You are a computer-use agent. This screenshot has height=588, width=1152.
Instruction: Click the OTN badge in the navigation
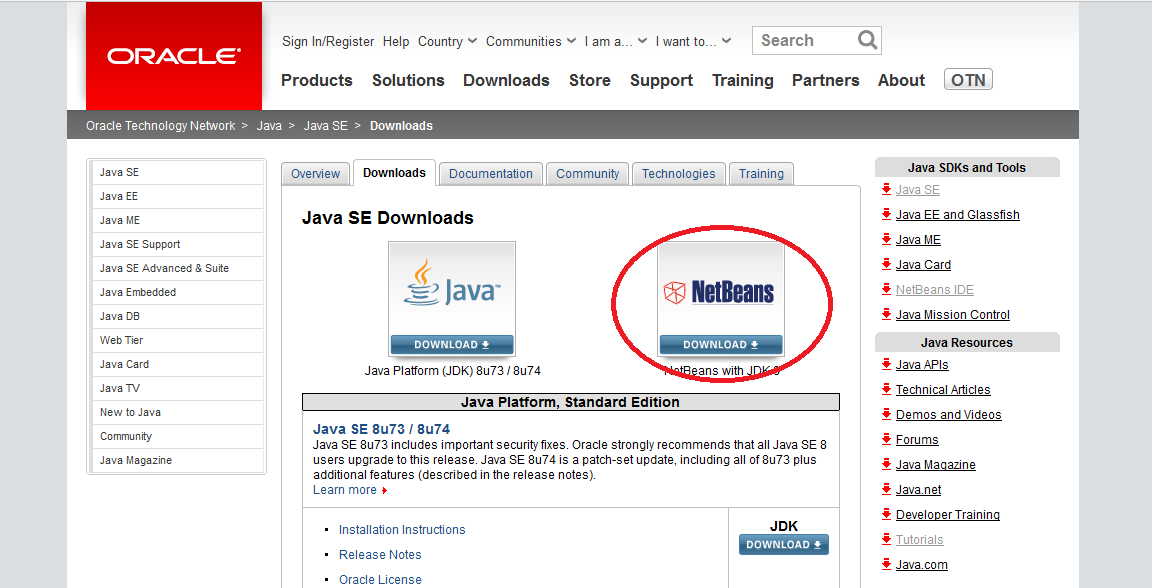[968, 80]
